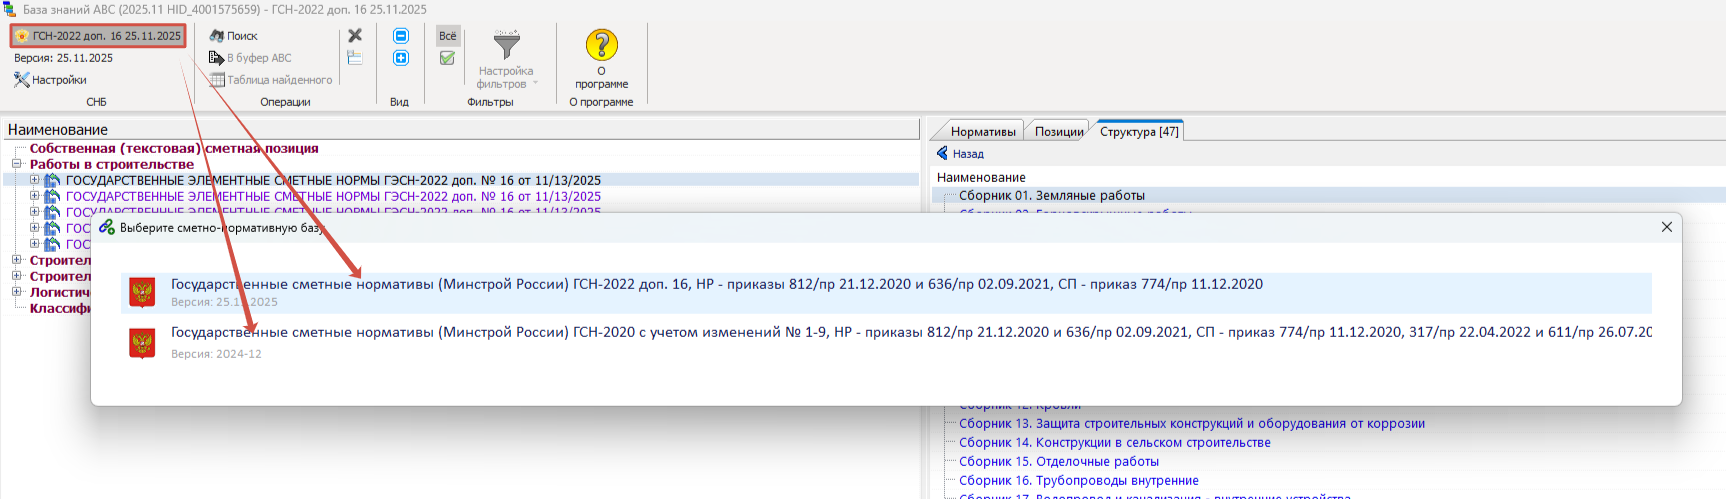This screenshot has width=1726, height=499.
Task: Click the В буфер АВС button
Action: pyautogui.click(x=250, y=58)
